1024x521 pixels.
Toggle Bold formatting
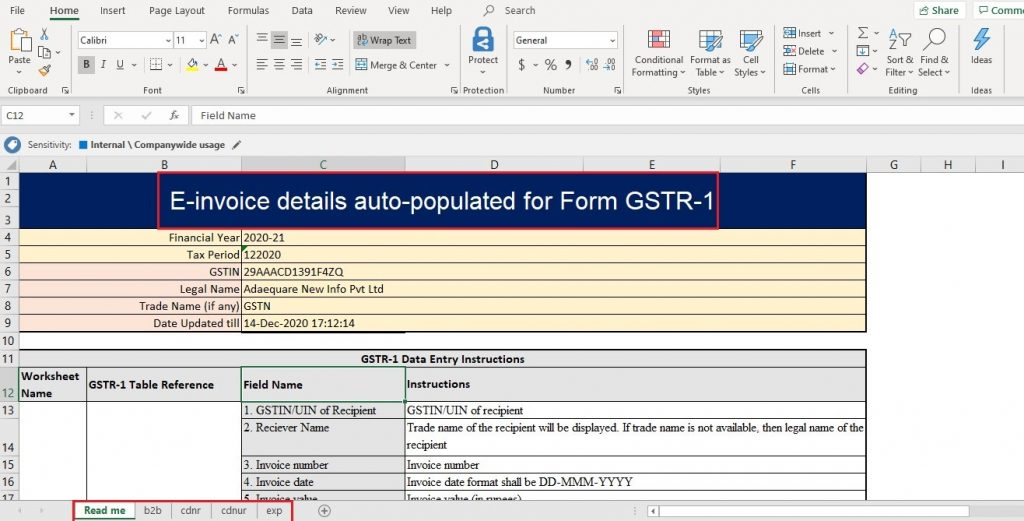coord(87,65)
